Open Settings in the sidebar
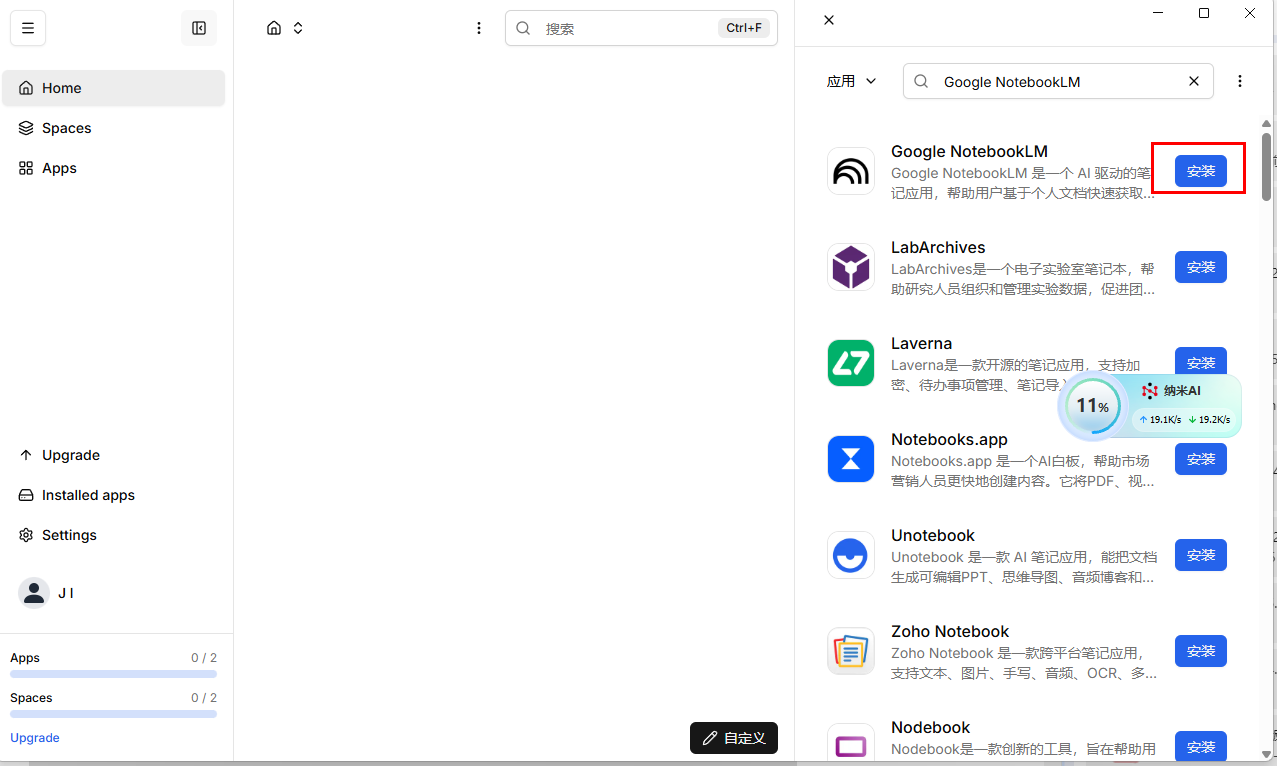This screenshot has width=1277, height=766. (x=113, y=535)
